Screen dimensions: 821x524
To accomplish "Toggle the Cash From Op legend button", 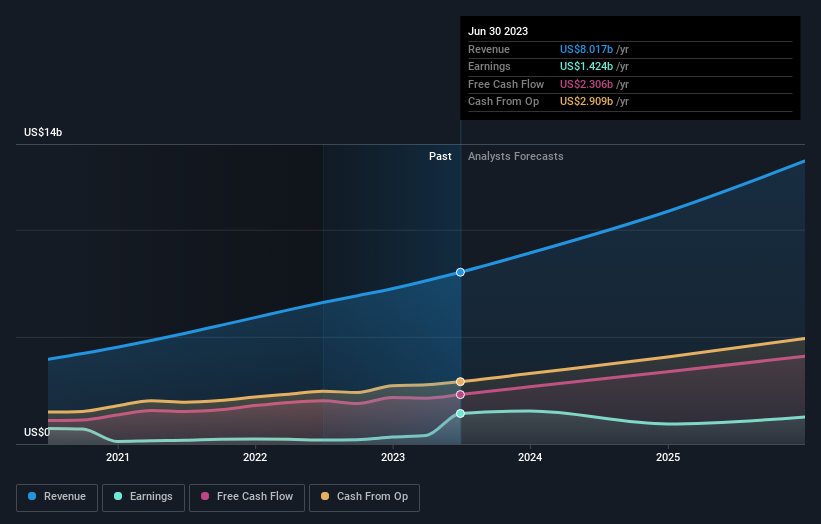I will click(364, 497).
